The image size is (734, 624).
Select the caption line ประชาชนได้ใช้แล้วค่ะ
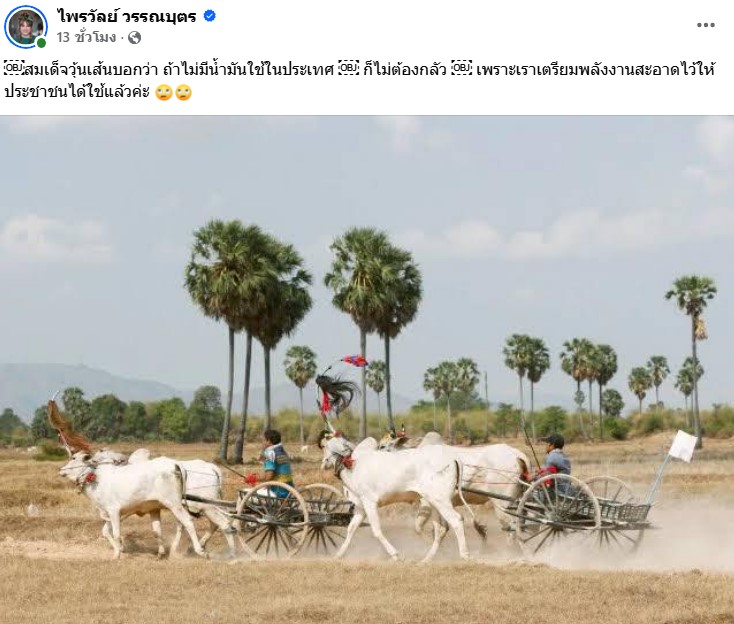[x=77, y=92]
